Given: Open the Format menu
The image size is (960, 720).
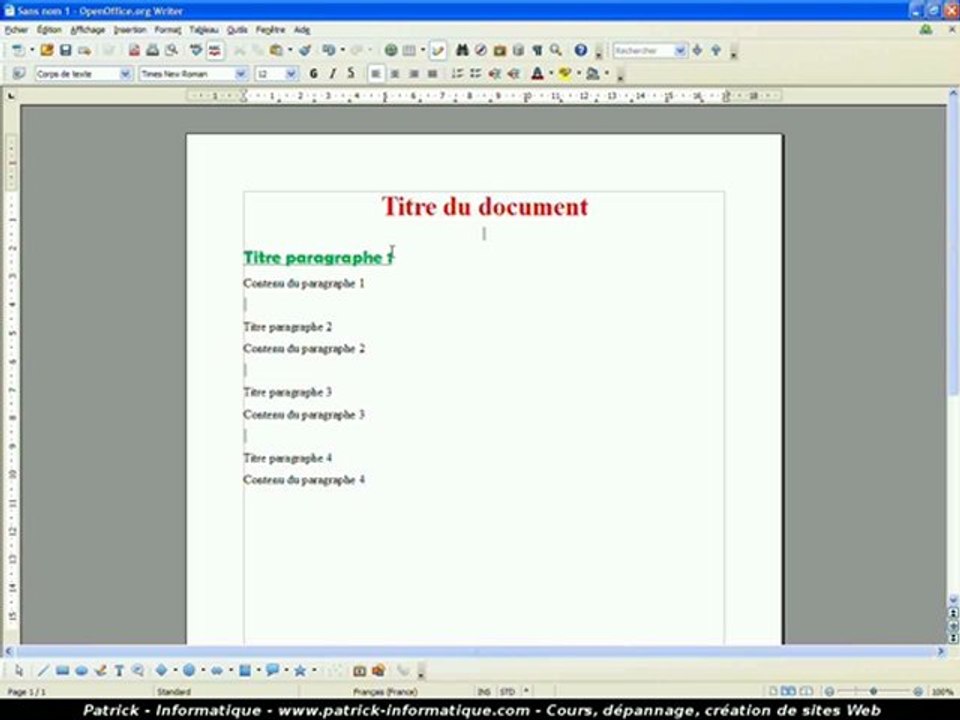Looking at the screenshot, I should (167, 29).
